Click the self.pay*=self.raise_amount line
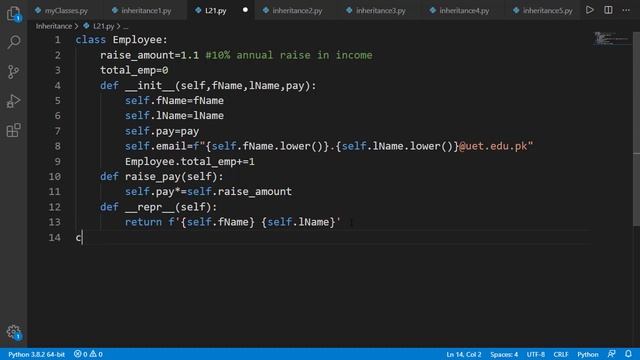This screenshot has height=360, width=640. click(208, 192)
